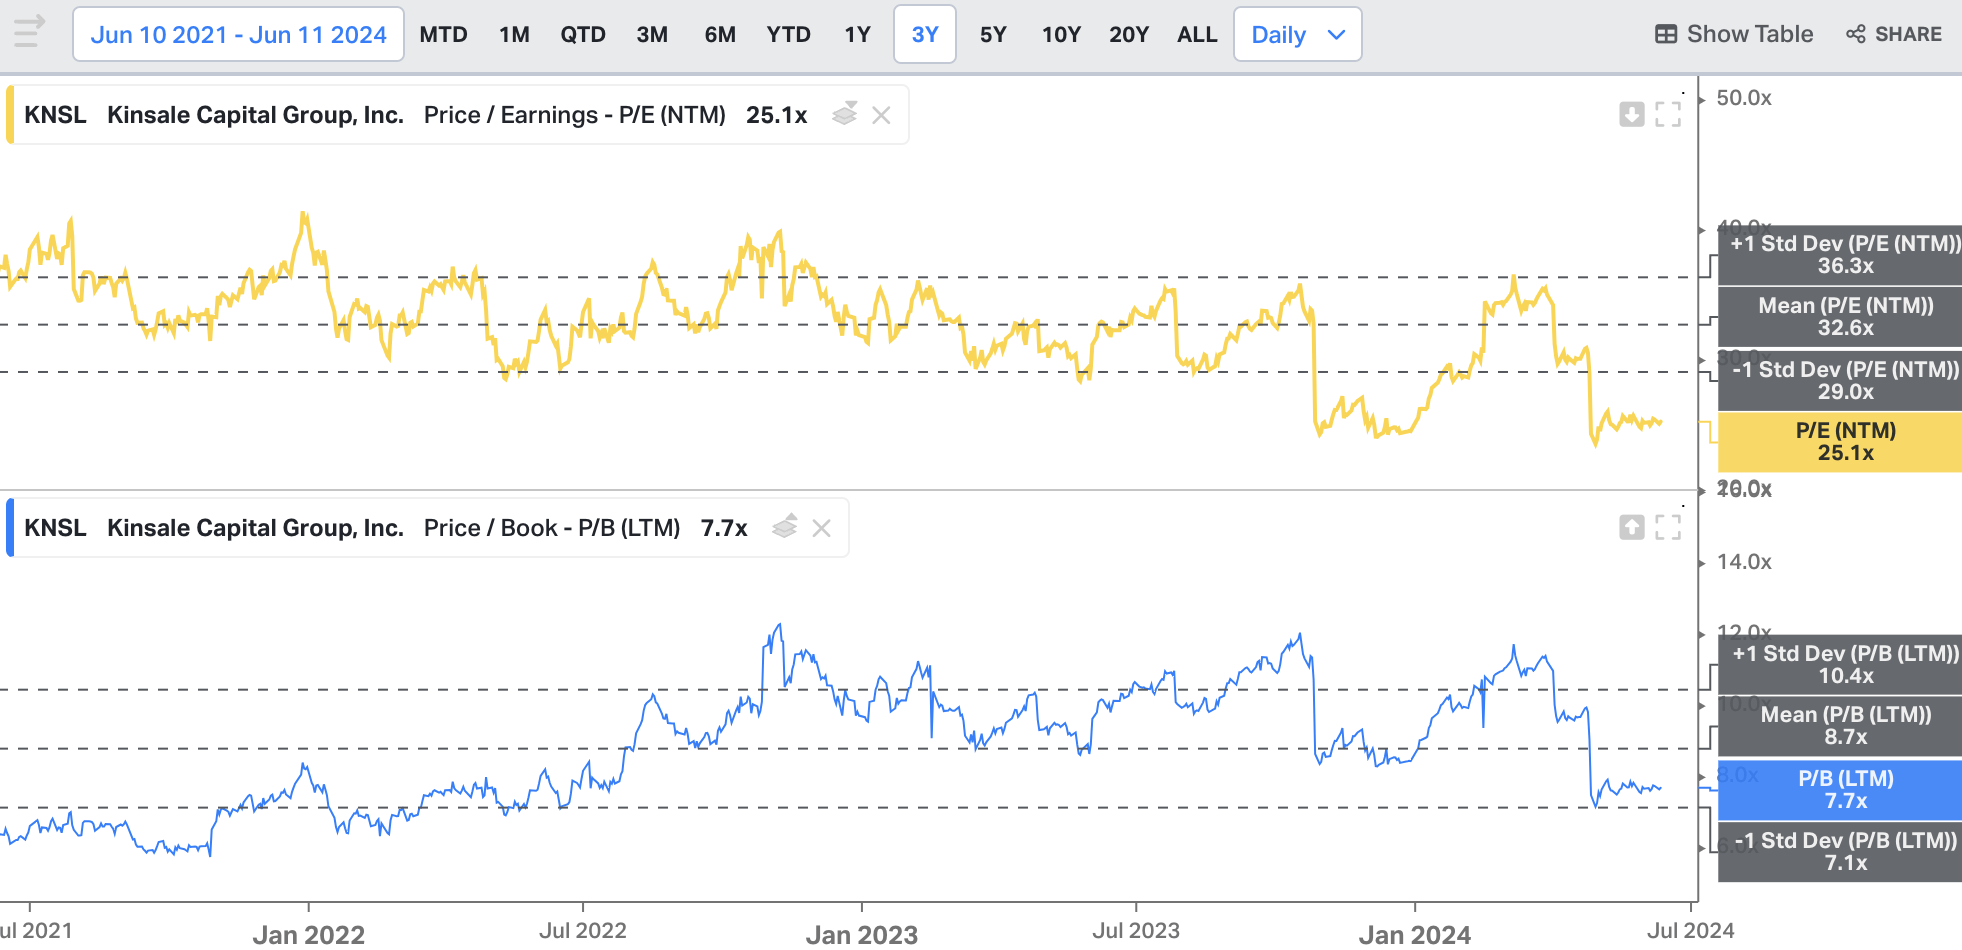Click the Mean (P/B (LTM)) 8.7x label

point(1840,726)
